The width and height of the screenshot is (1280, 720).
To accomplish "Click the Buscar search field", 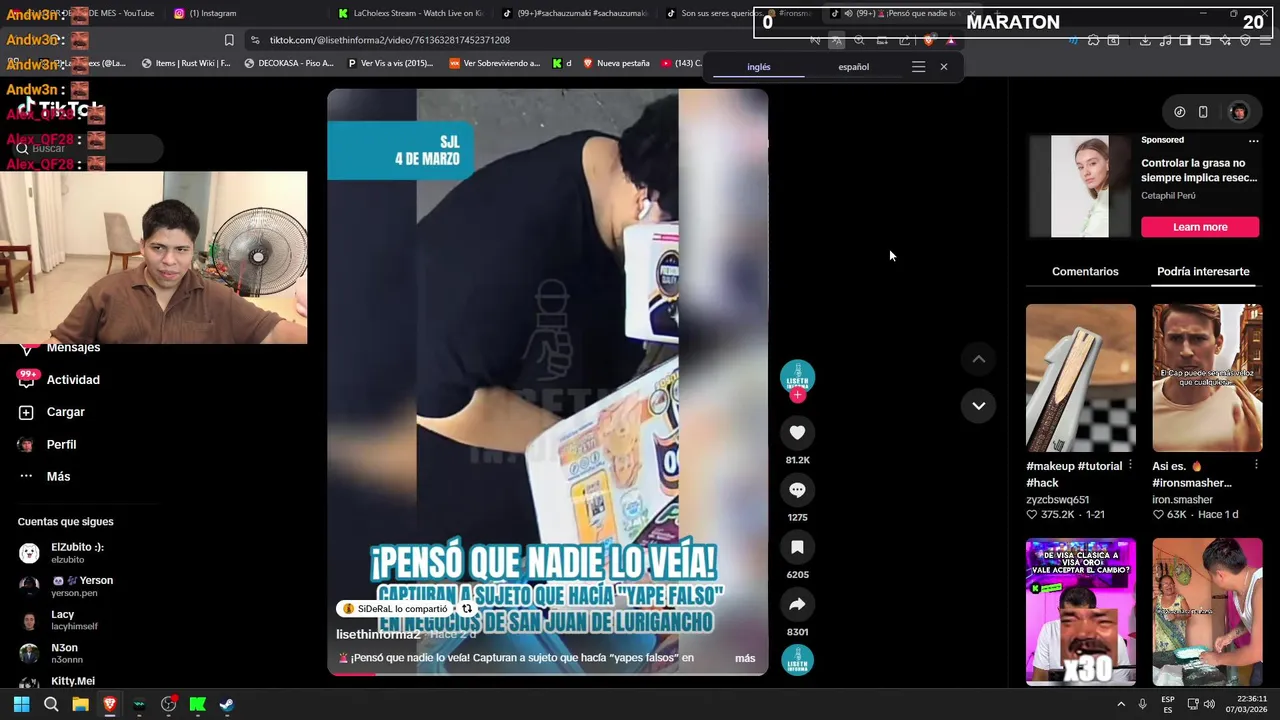I will point(90,148).
